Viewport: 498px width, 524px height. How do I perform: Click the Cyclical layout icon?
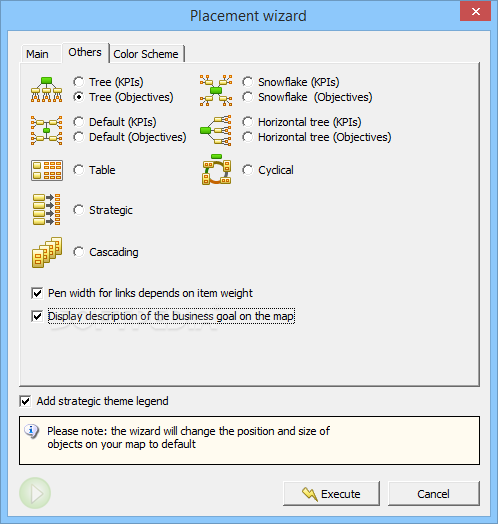point(217,169)
